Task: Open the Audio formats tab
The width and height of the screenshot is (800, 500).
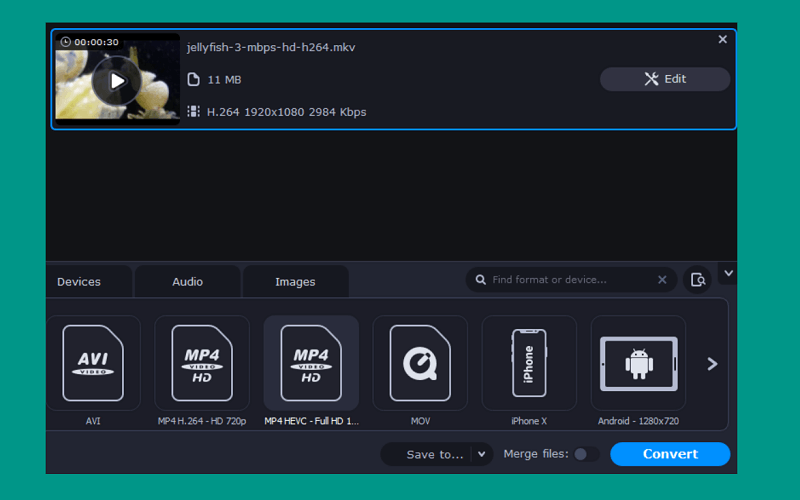Action: [187, 281]
